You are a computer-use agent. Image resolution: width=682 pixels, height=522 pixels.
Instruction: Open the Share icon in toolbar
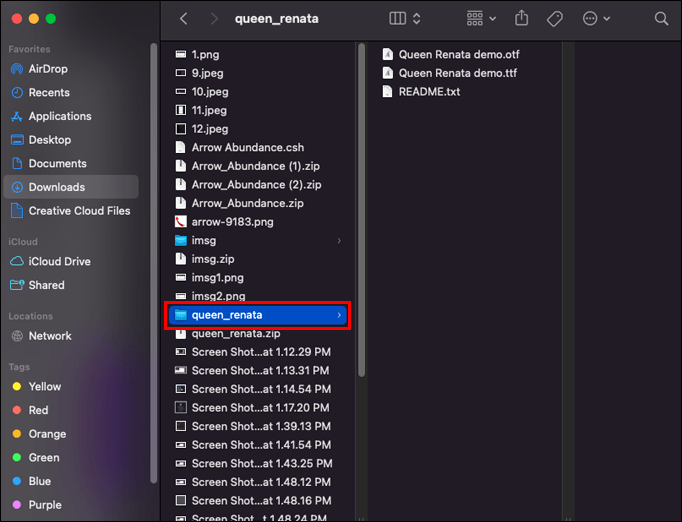521,19
